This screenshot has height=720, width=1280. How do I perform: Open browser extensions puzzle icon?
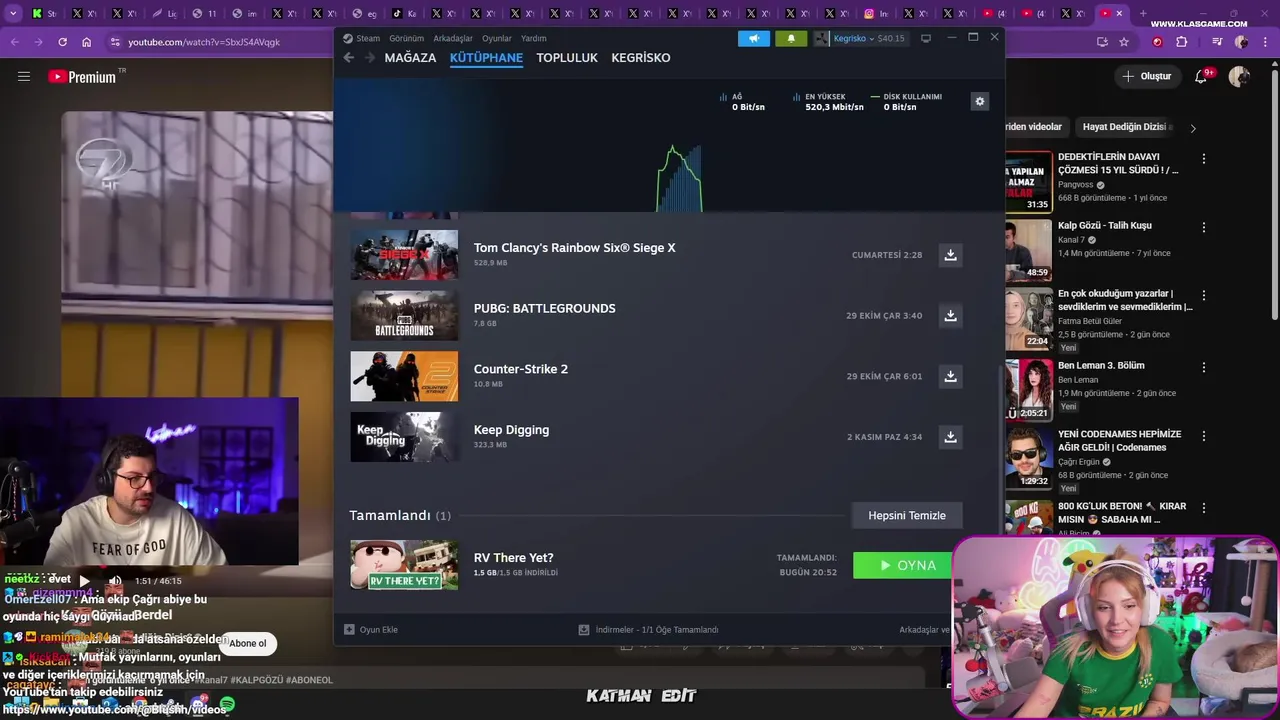pyautogui.click(x=1181, y=42)
